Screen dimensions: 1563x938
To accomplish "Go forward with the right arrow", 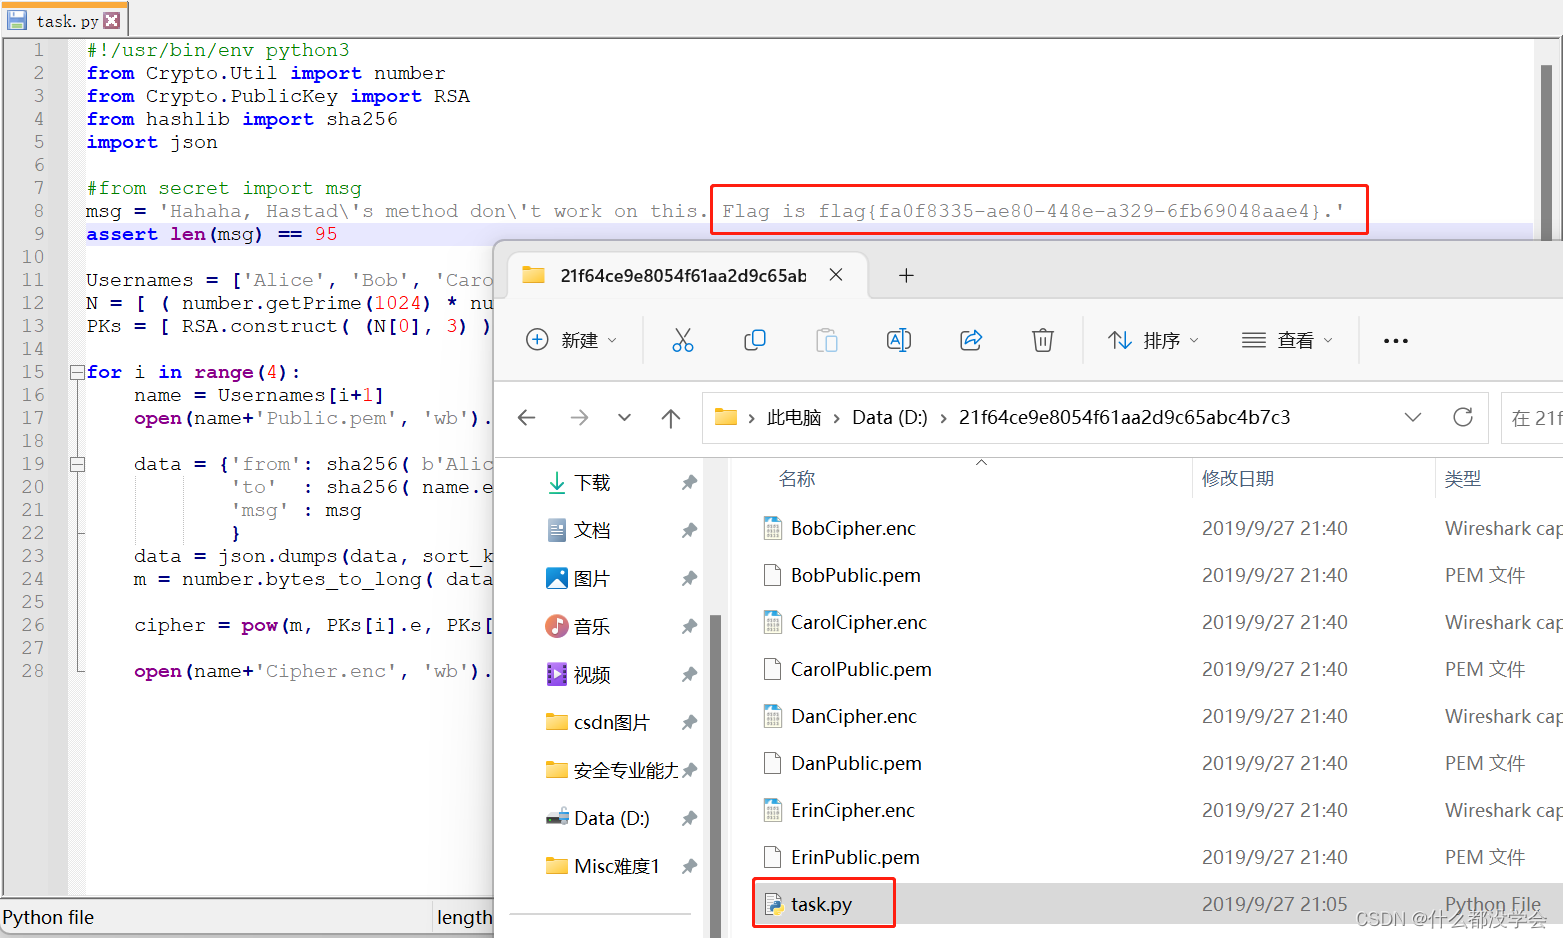I will point(579,418).
